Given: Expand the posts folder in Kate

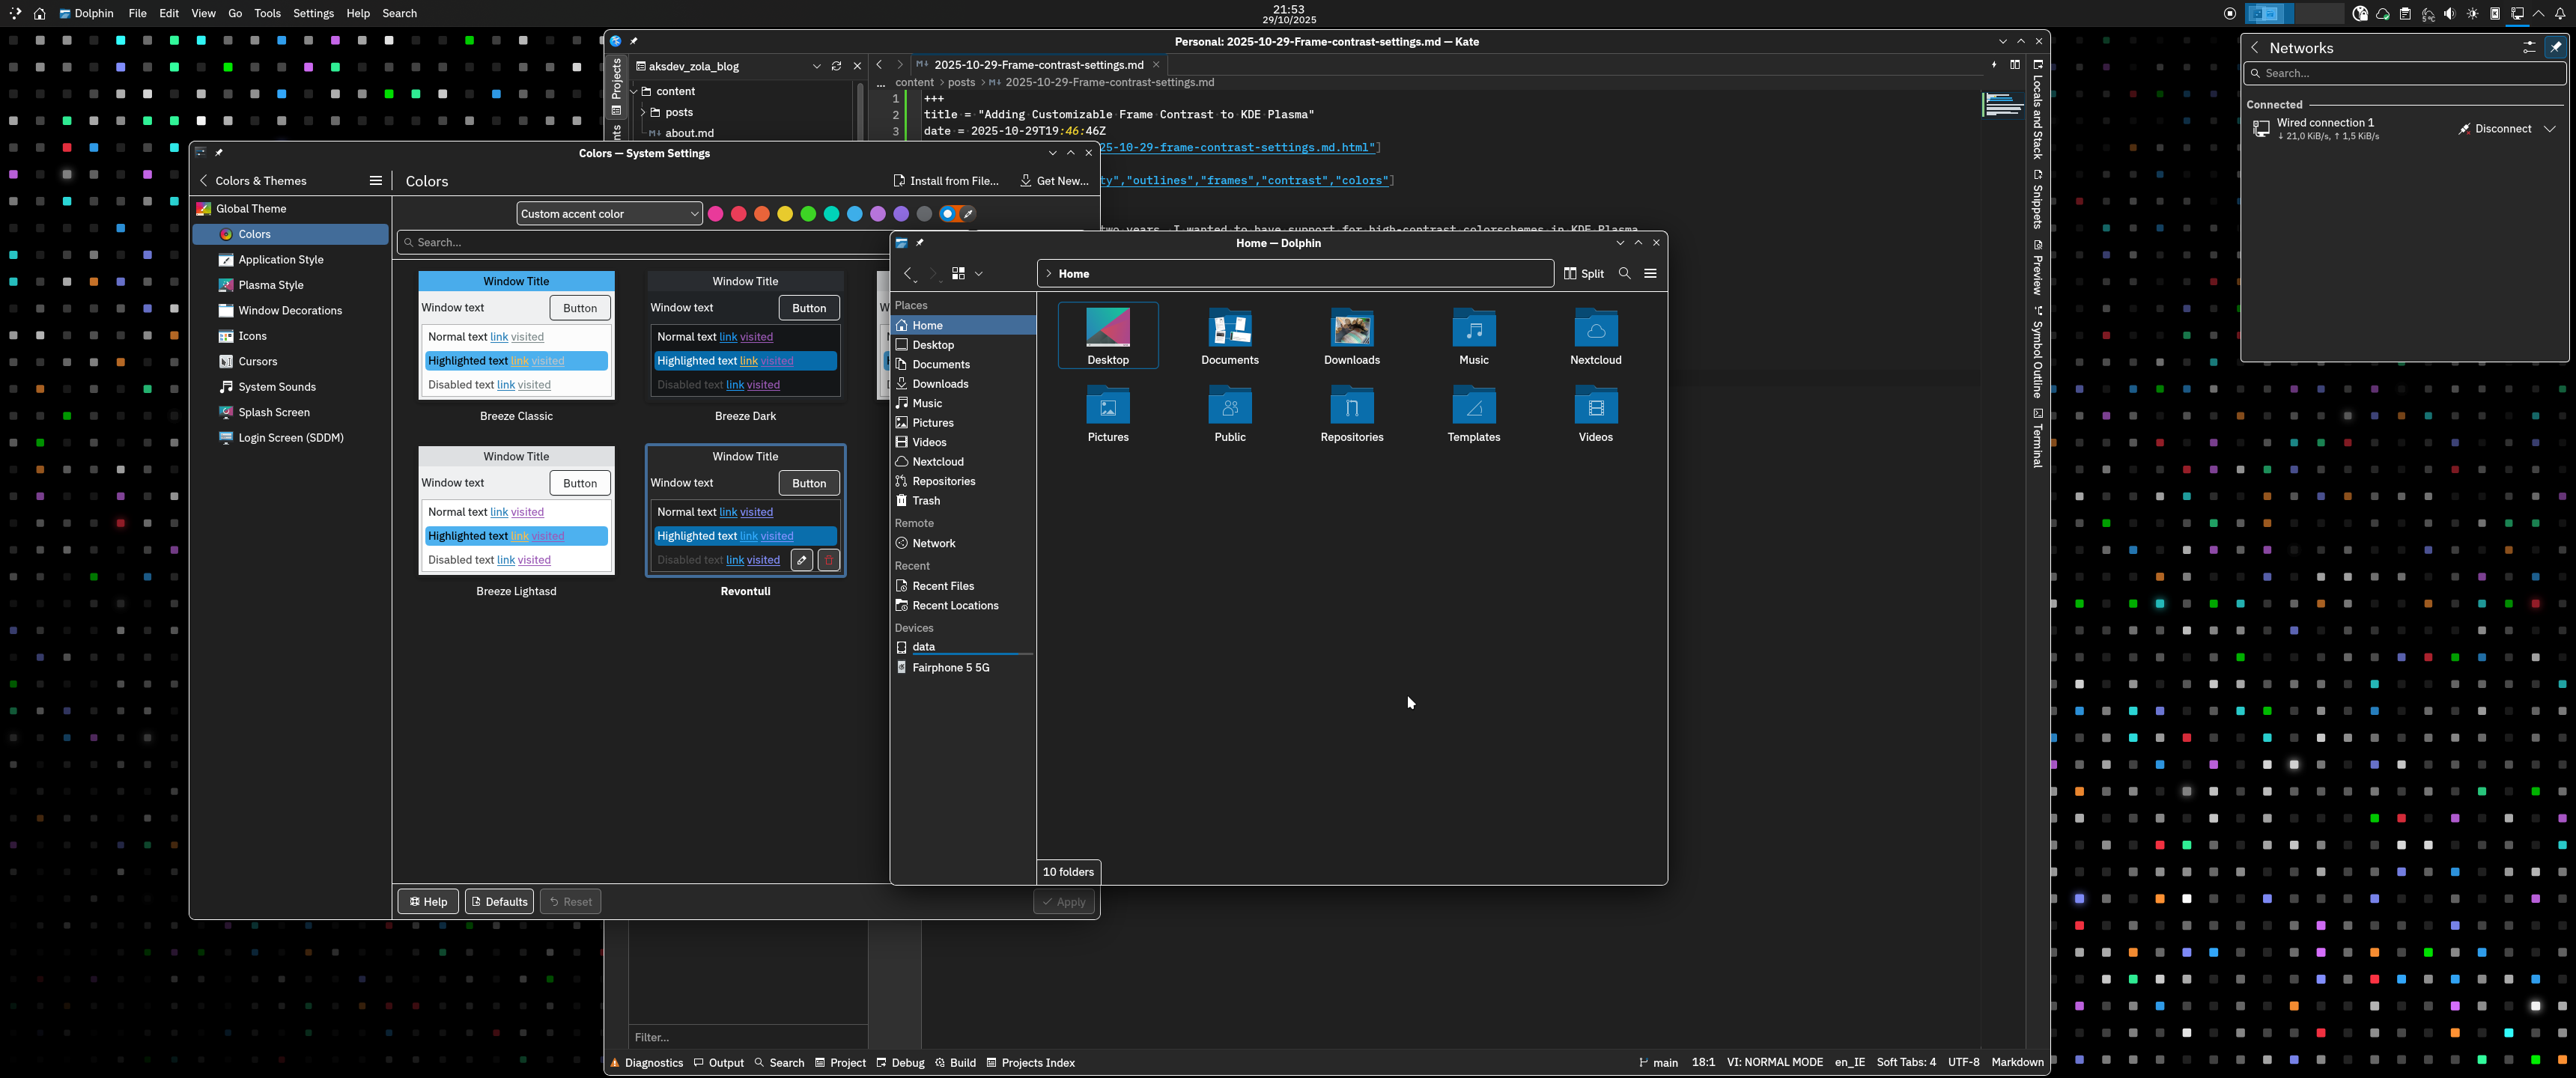Looking at the screenshot, I should pos(643,112).
